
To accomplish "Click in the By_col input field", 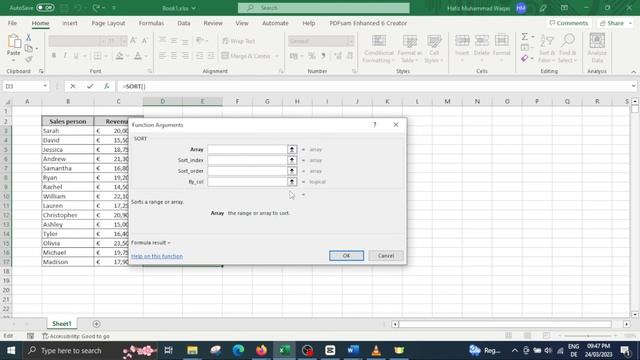I will click(247, 182).
